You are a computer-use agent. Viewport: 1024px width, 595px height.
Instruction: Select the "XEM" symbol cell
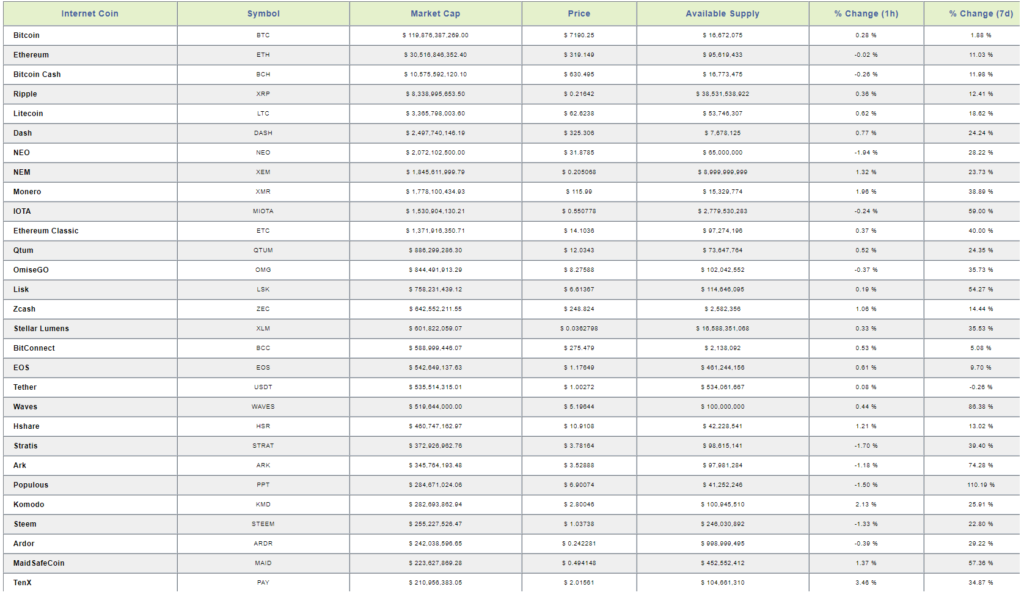tap(263, 172)
